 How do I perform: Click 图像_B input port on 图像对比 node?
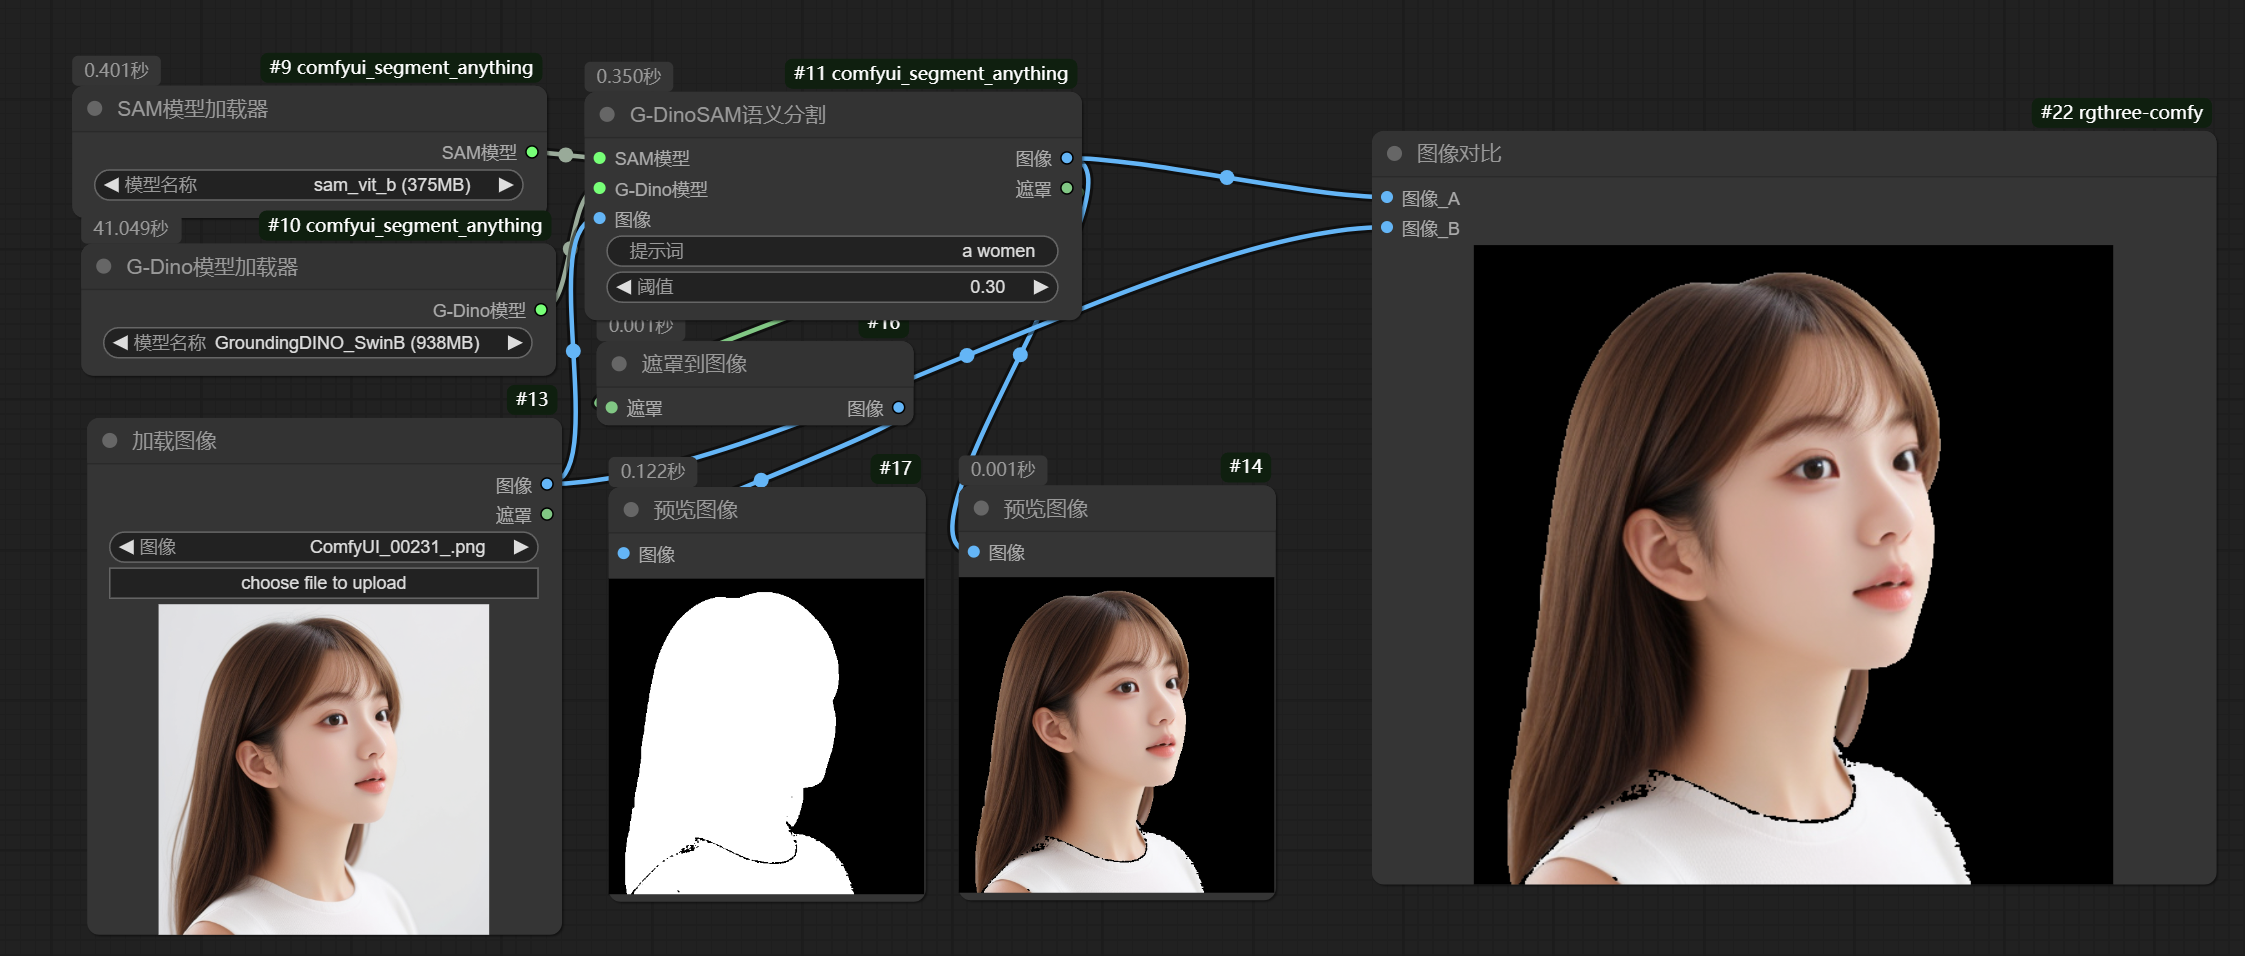[x=1387, y=227]
